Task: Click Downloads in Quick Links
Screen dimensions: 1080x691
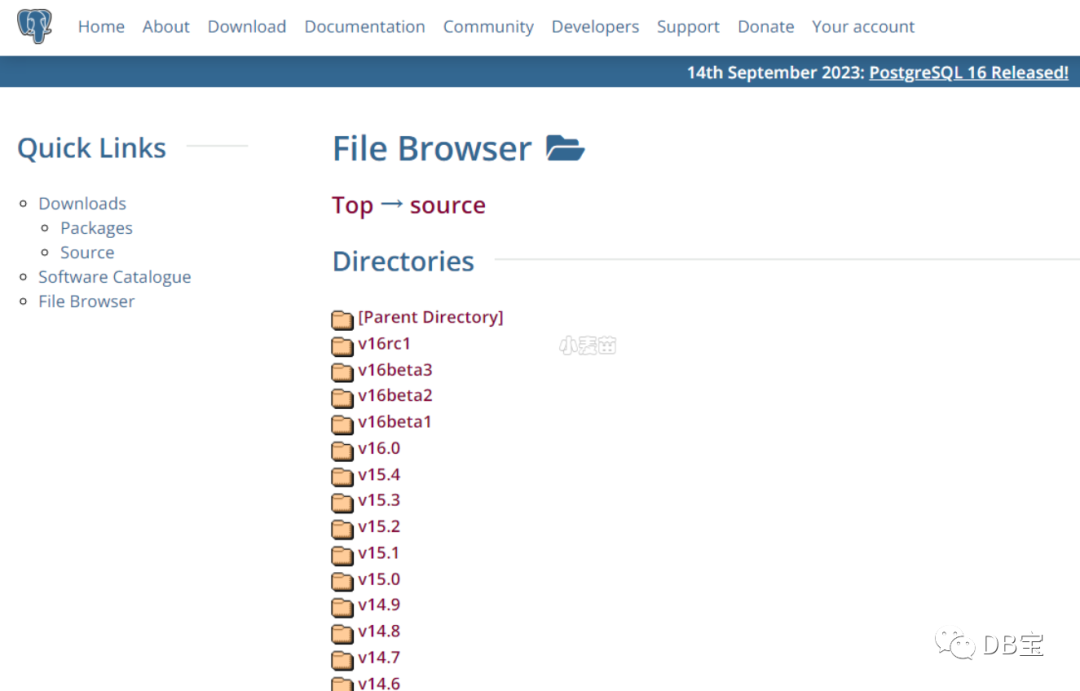Action: (x=82, y=203)
